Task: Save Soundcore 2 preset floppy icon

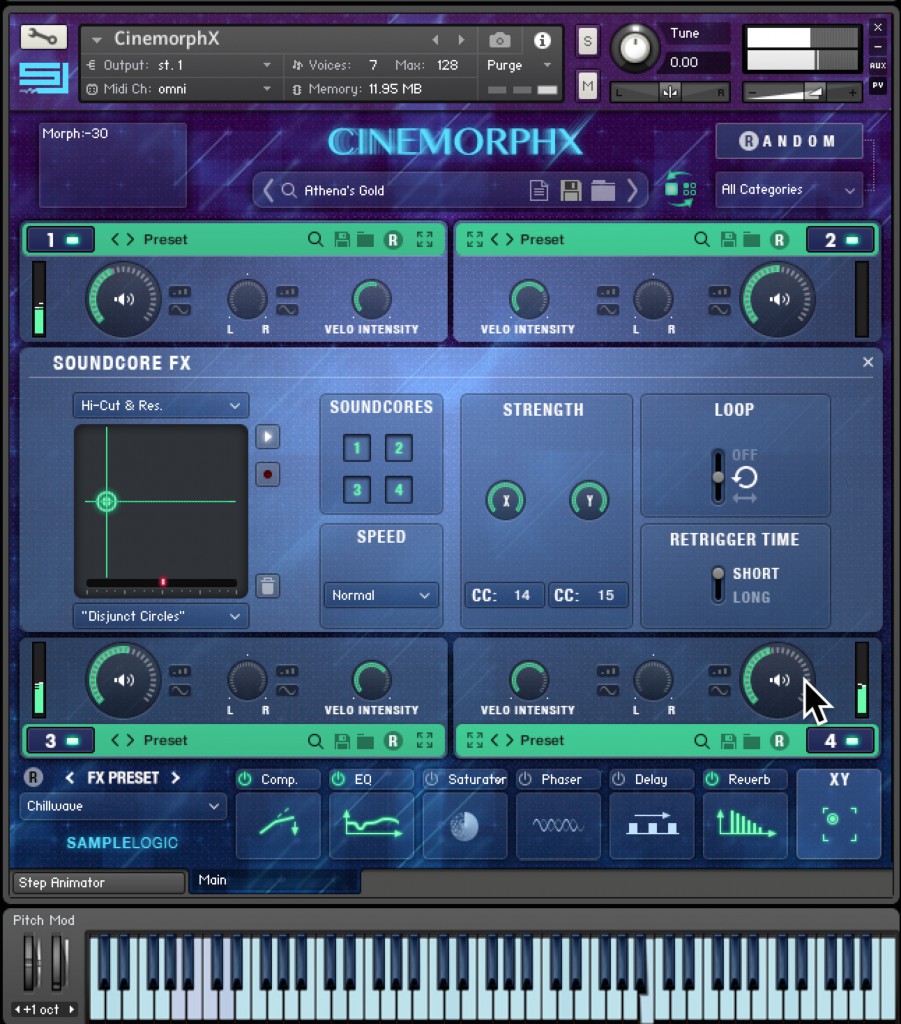Action: click(x=728, y=240)
